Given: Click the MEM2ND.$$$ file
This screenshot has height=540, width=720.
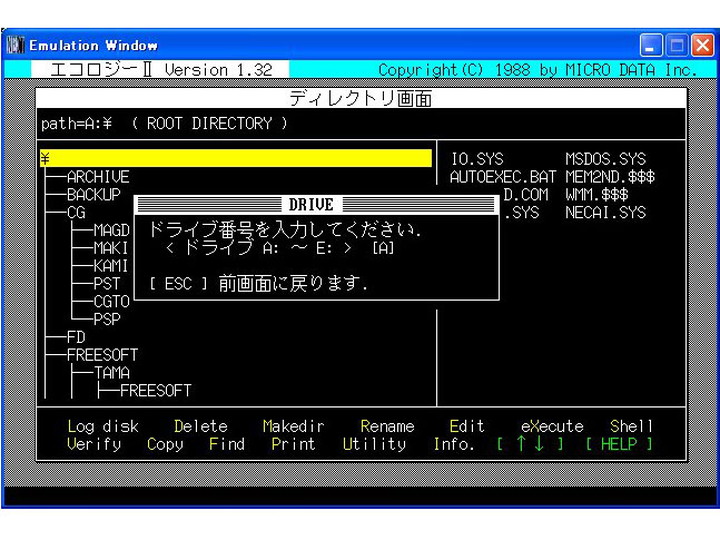Looking at the screenshot, I should pos(610,177).
